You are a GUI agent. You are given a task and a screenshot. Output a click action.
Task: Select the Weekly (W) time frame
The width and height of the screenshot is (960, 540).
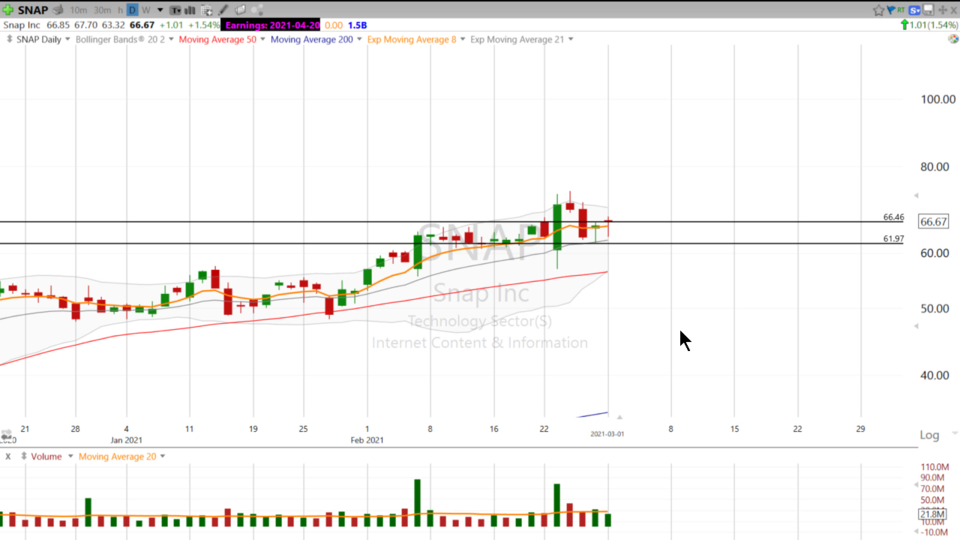(x=146, y=10)
